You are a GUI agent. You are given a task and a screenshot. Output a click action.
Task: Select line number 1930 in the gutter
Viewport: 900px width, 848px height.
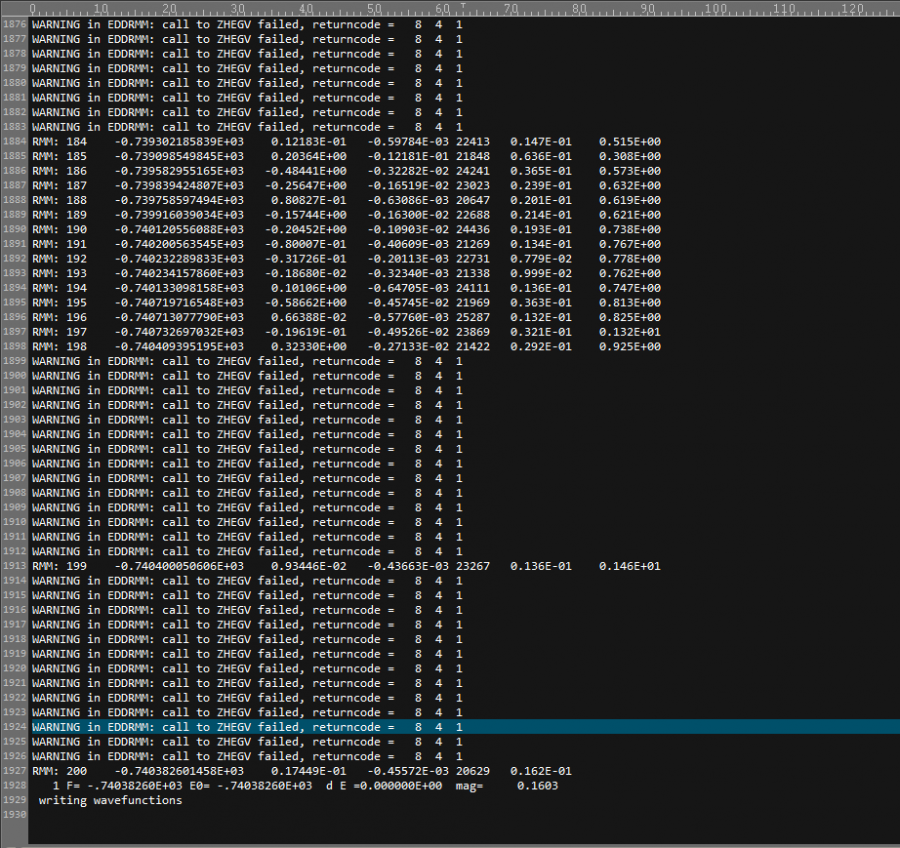pos(14,815)
